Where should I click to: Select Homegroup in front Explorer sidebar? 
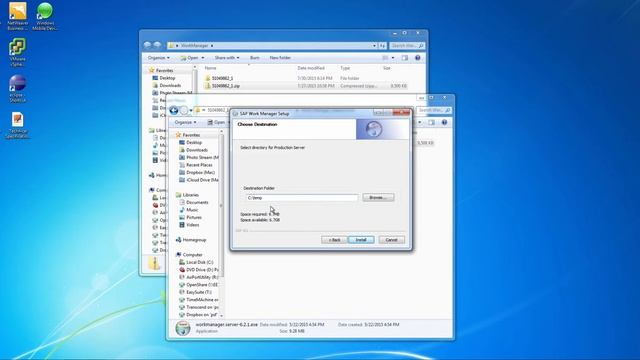click(x=191, y=240)
